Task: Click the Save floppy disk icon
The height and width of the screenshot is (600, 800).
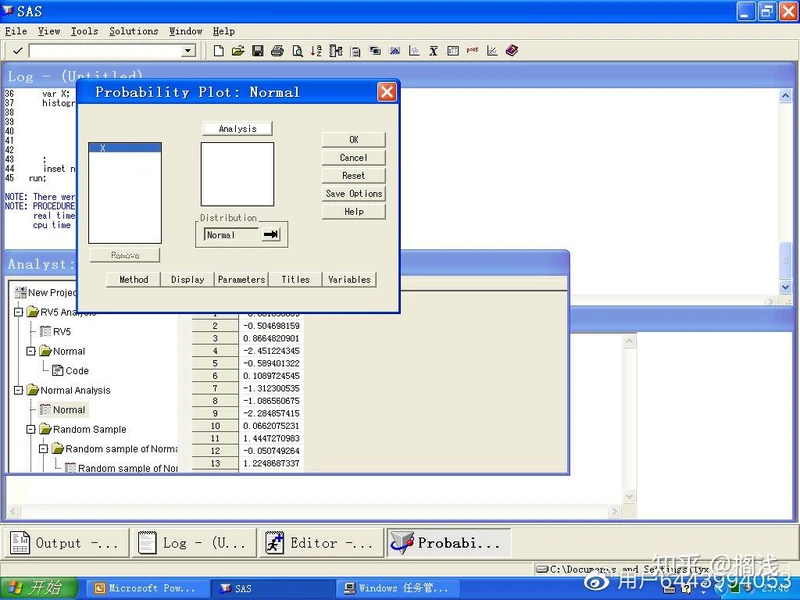Action: pos(258,51)
